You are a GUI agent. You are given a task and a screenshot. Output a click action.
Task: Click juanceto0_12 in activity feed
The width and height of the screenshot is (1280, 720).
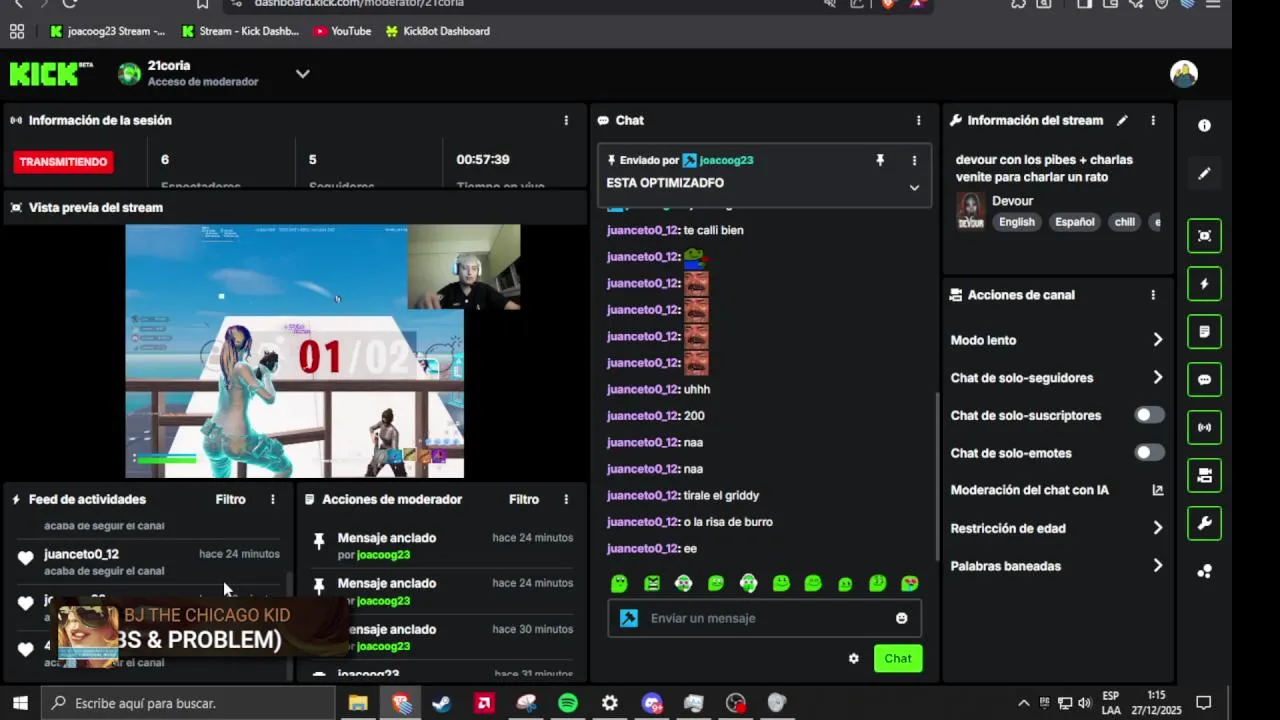81,554
